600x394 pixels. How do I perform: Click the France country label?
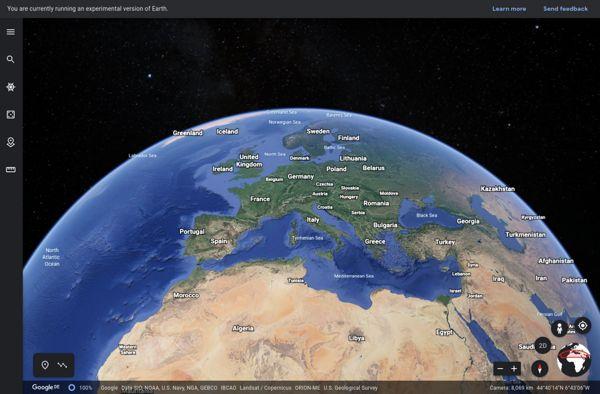(x=260, y=199)
